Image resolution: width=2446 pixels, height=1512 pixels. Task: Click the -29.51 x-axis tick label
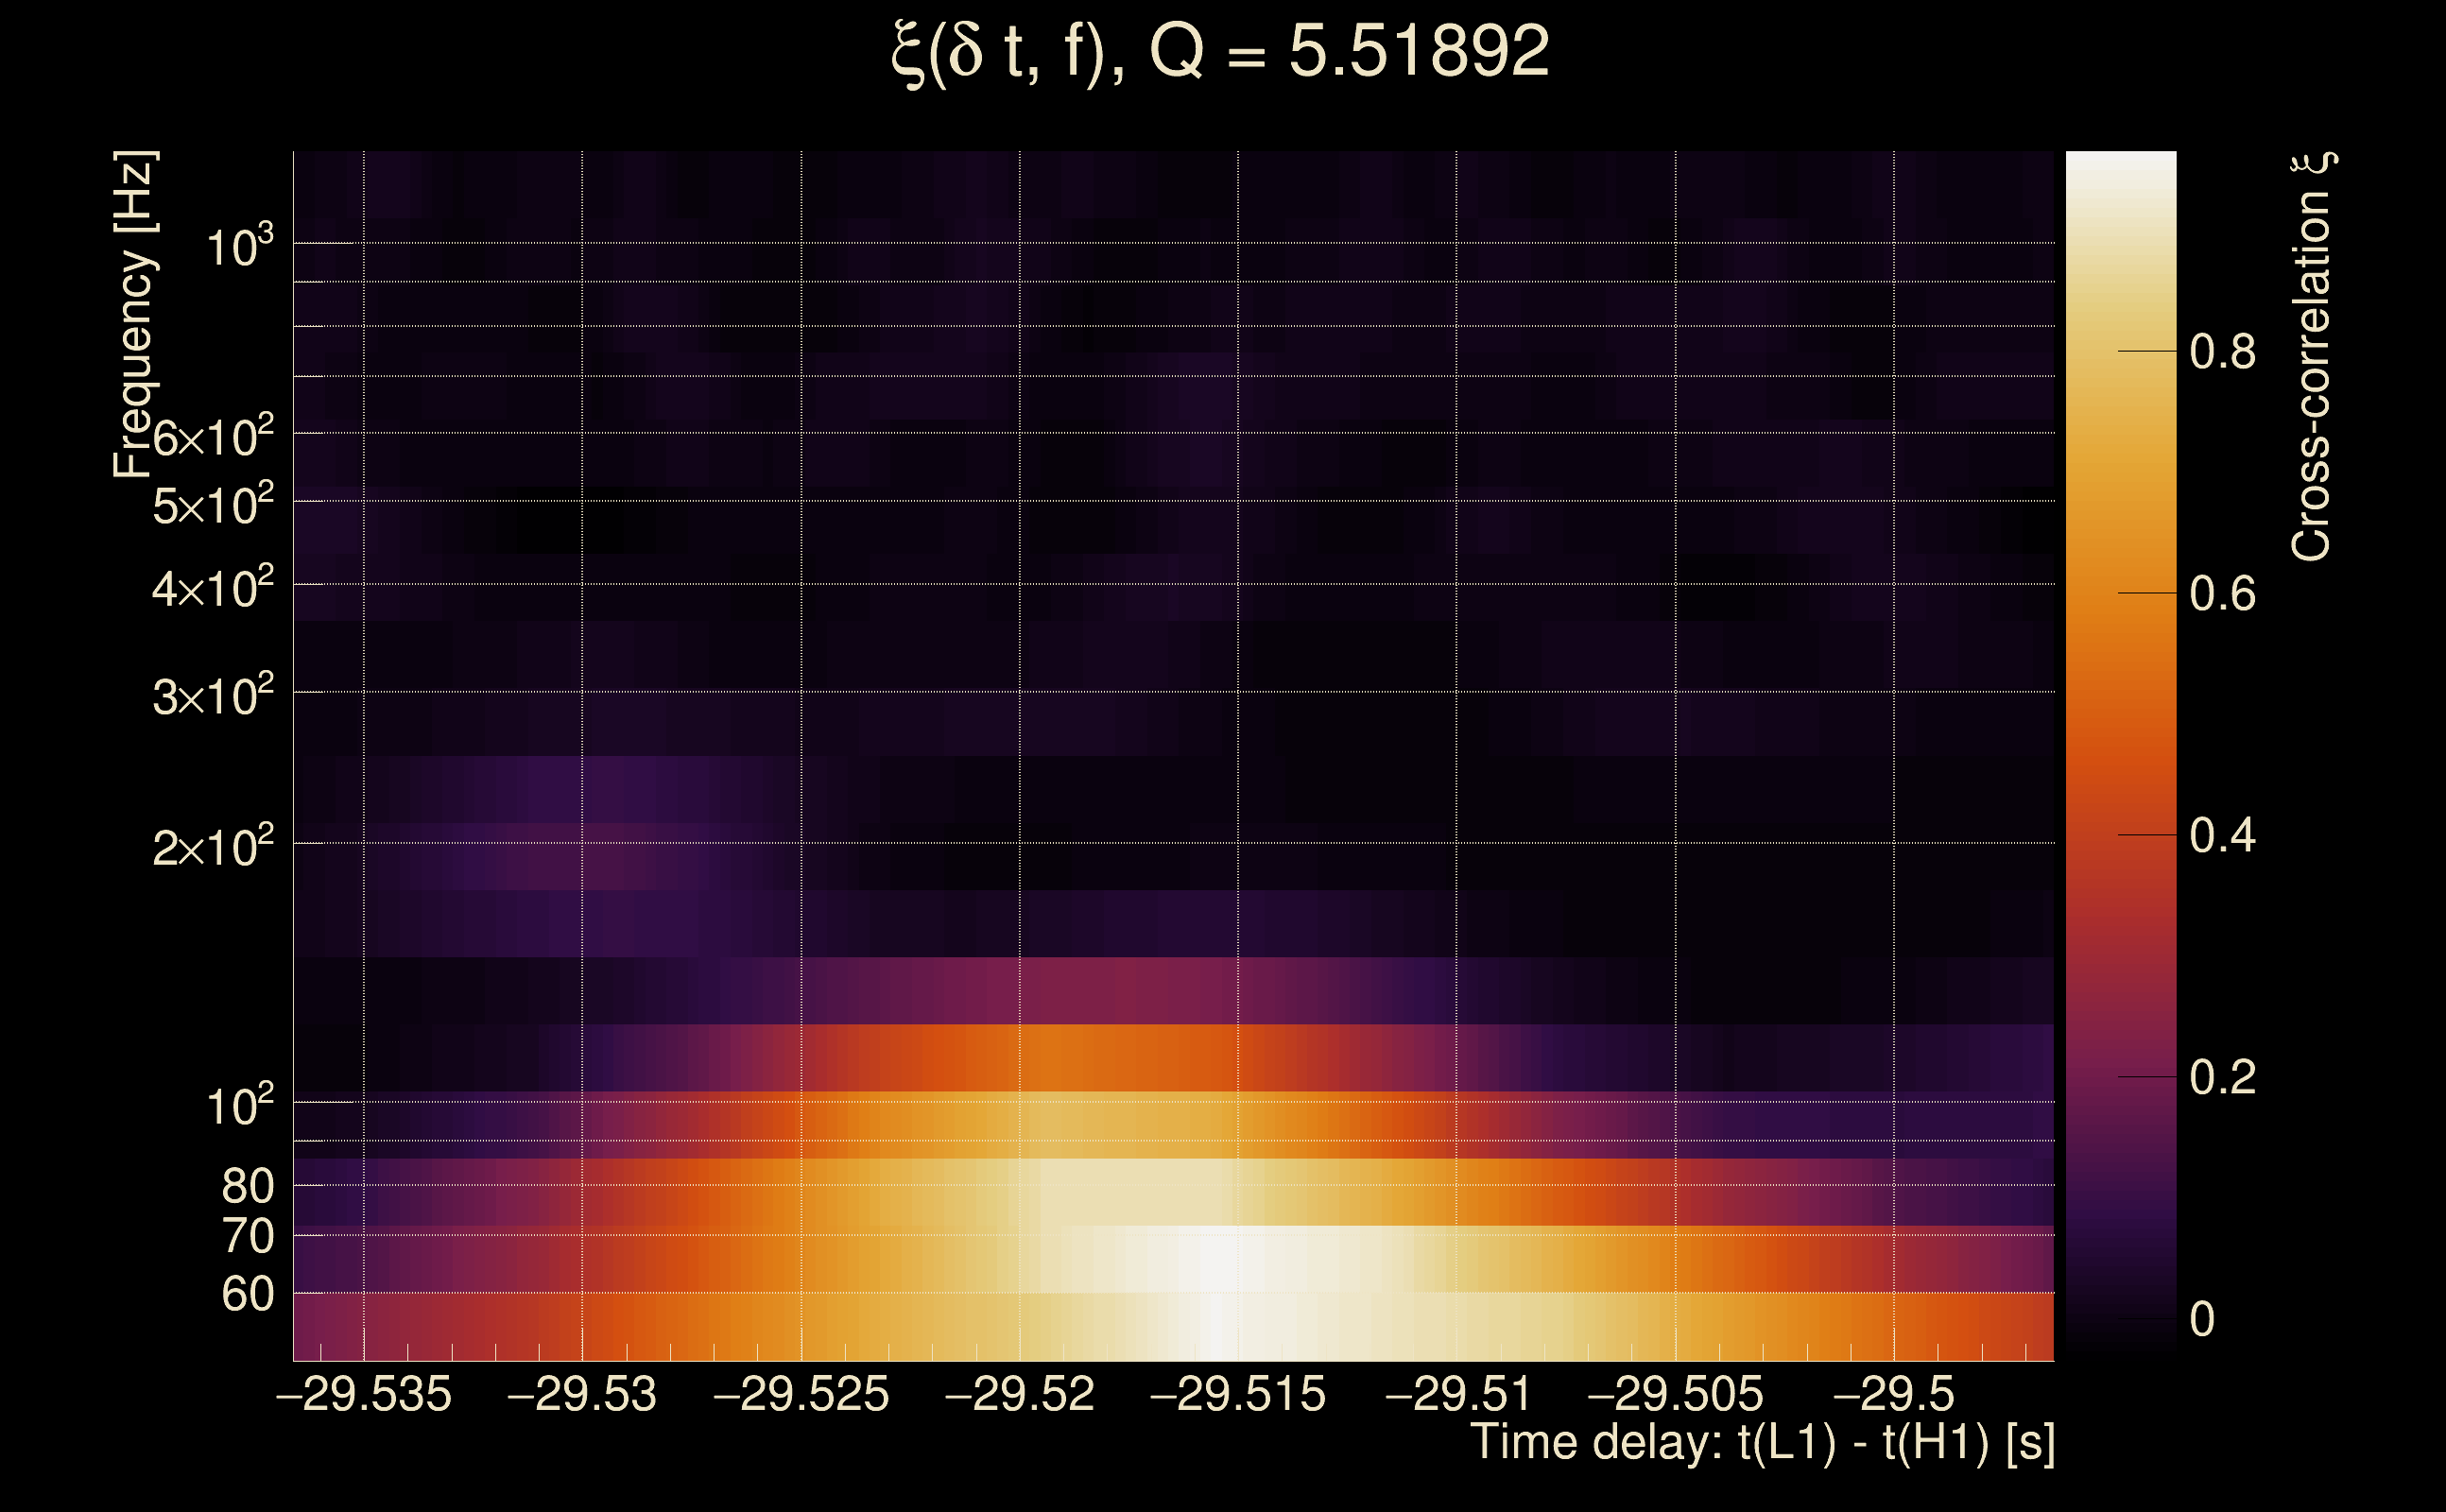click(1457, 1394)
